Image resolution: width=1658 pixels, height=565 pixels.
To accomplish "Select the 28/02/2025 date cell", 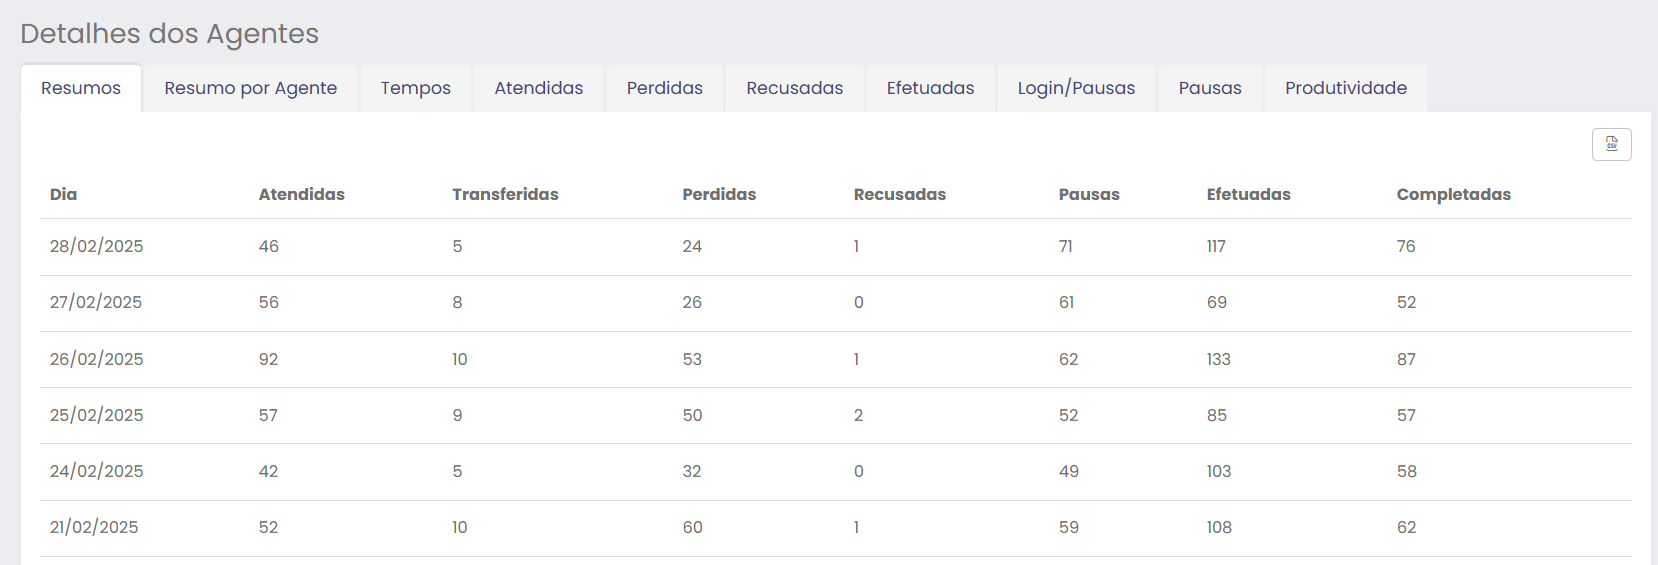I will tap(96, 246).
